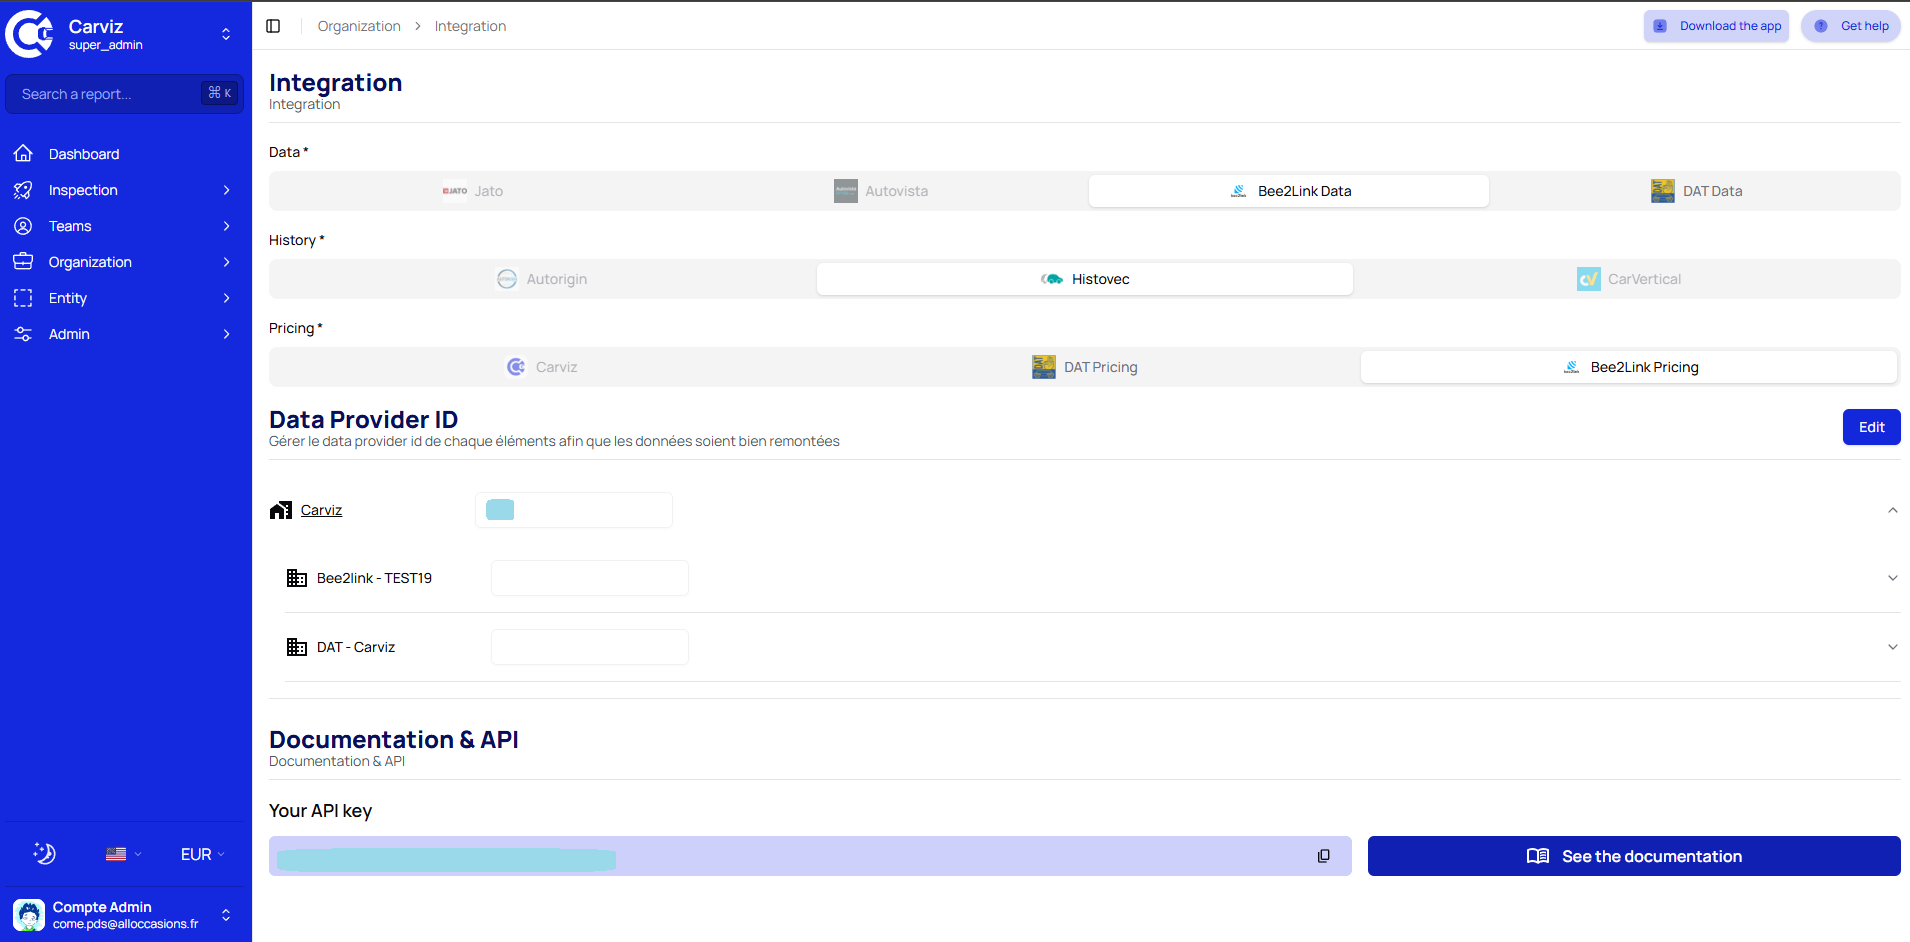Expand the Bee2link - TEST19 row

click(1893, 578)
